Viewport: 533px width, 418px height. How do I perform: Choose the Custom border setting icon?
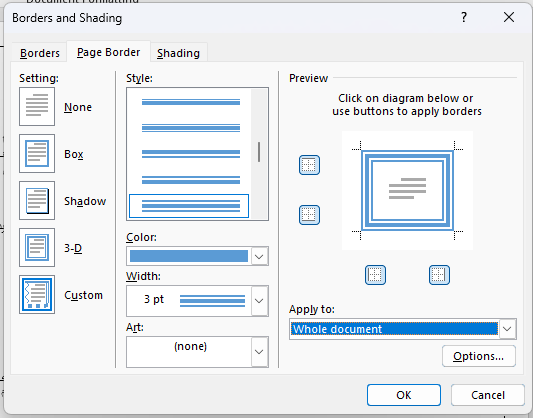37,294
